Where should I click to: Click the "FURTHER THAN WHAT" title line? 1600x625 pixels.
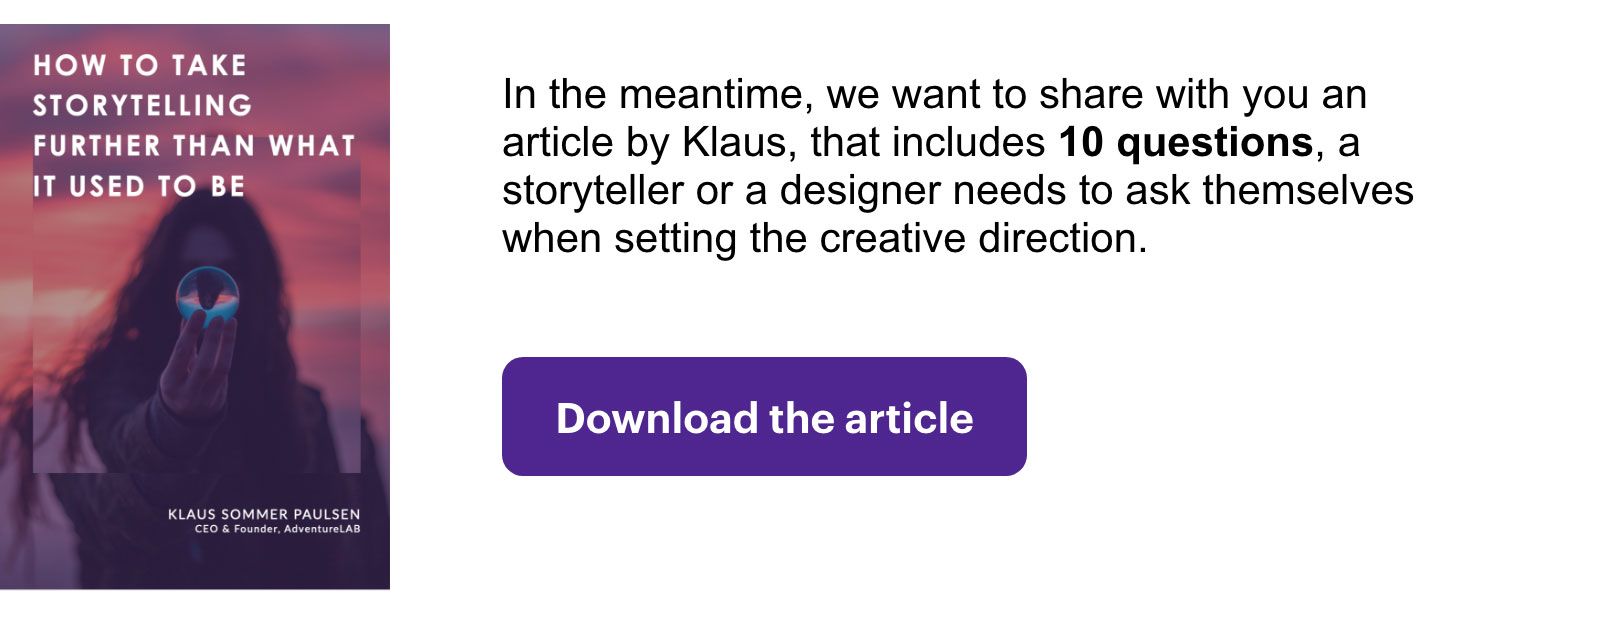pyautogui.click(x=194, y=146)
